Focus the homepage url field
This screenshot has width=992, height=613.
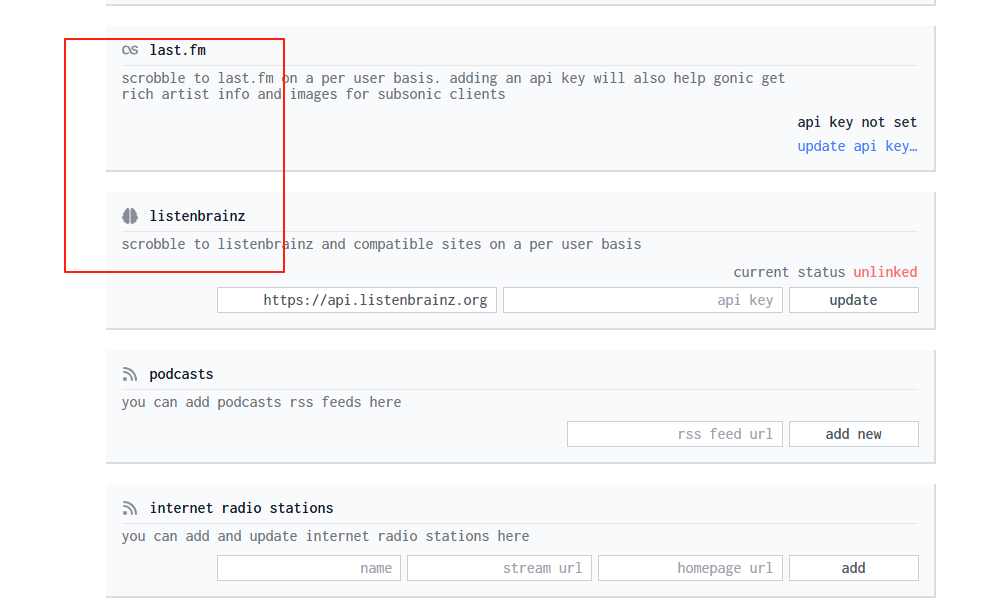pyautogui.click(x=690, y=568)
